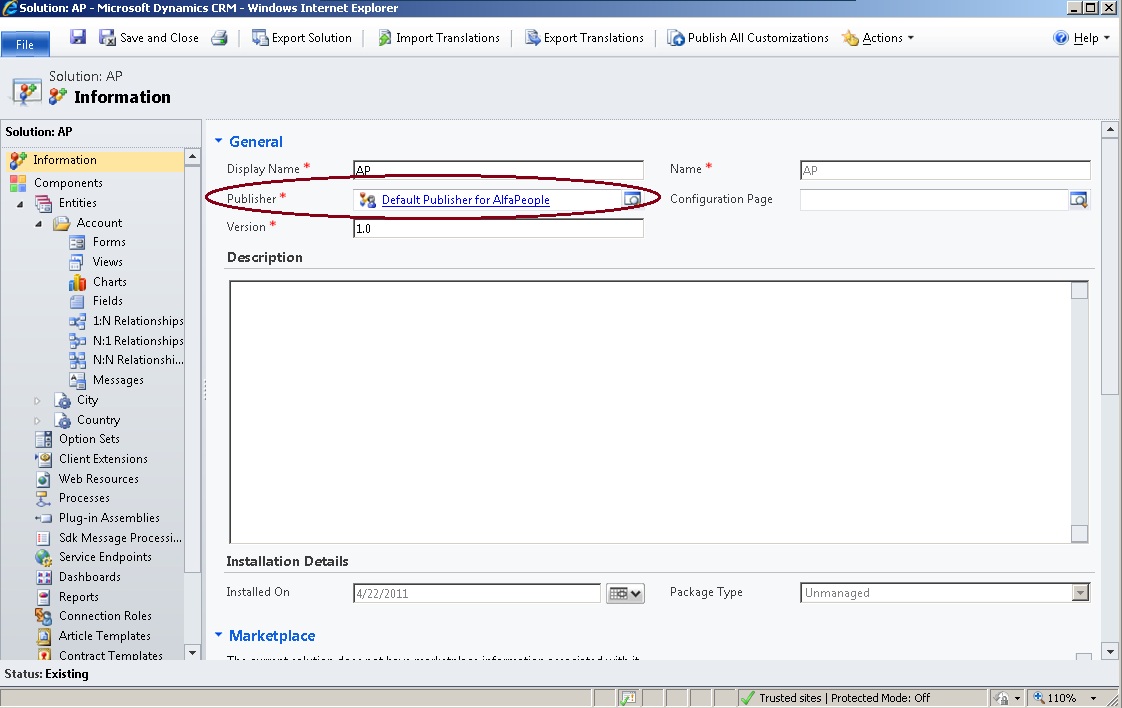Click the Messages icon under Account

pos(77,380)
